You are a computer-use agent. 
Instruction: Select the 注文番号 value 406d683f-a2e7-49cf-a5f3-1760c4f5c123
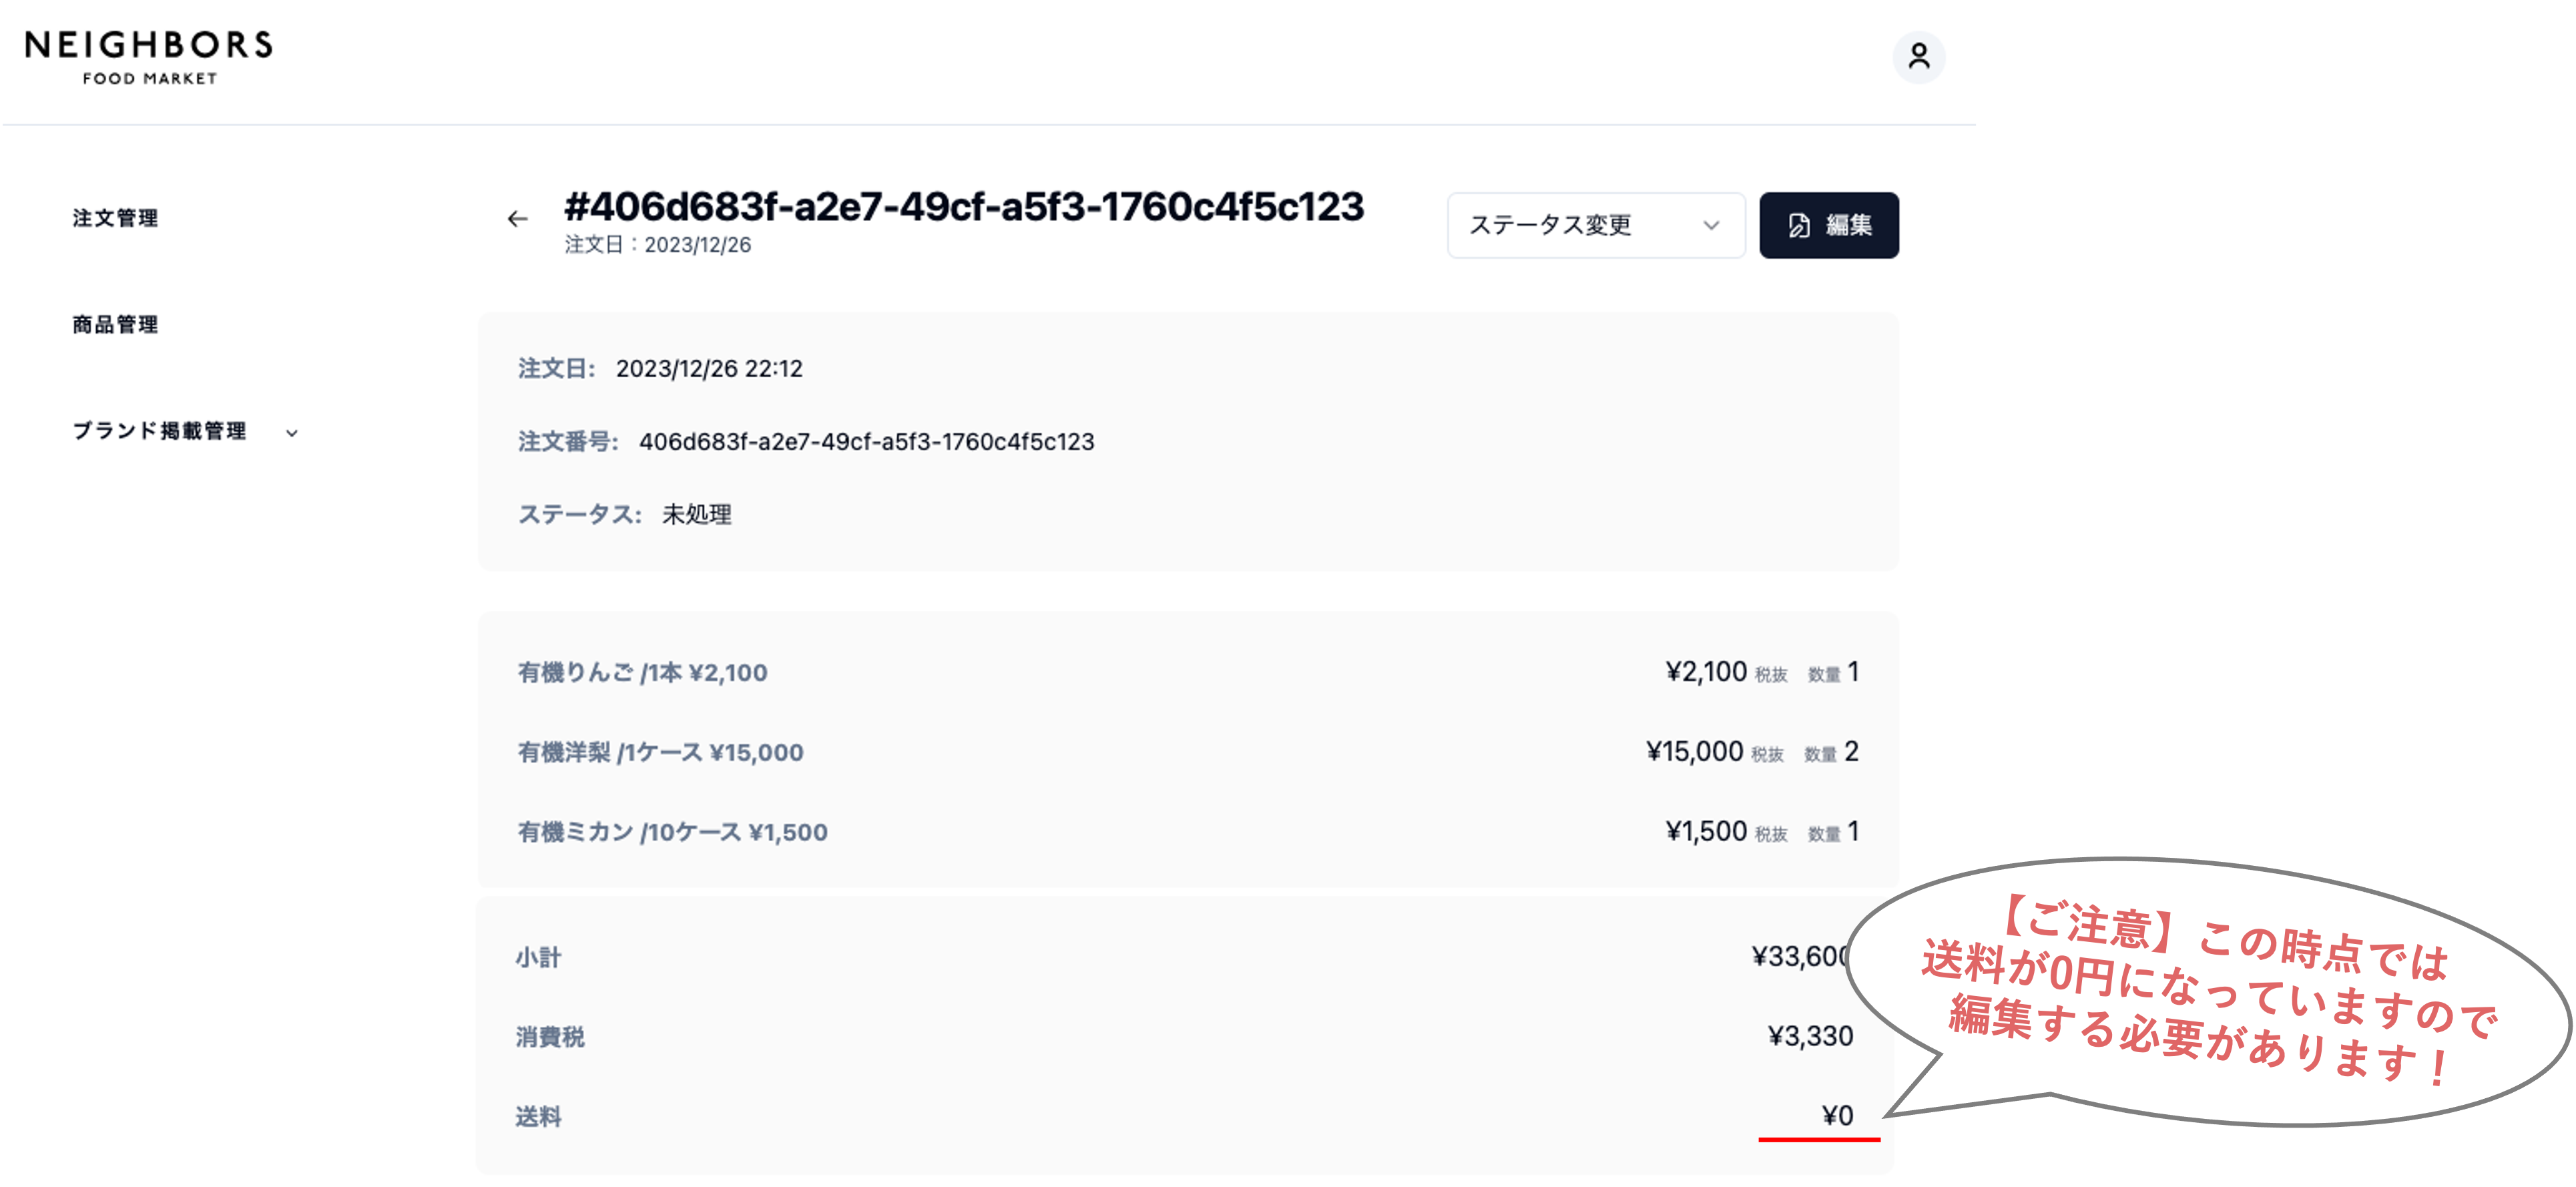pos(866,442)
